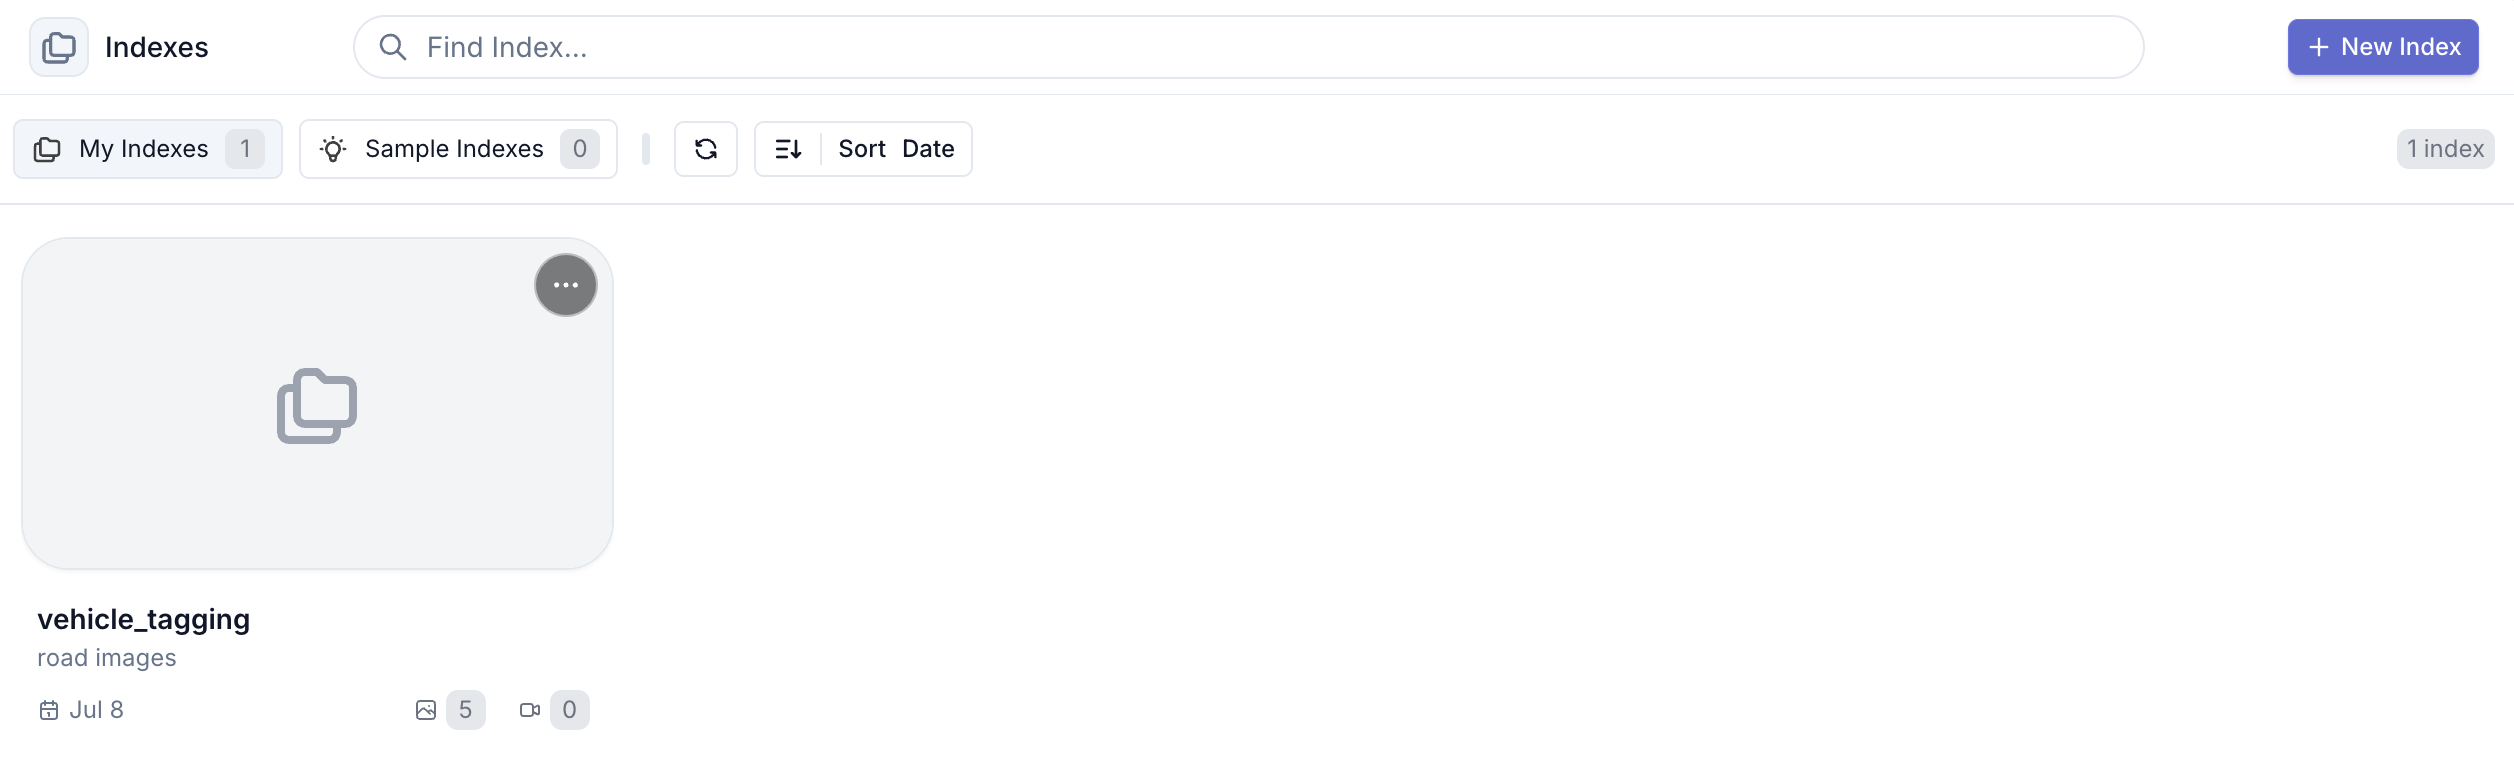2514x784 pixels.
Task: Switch to the Sample Indexes tab
Action: point(455,148)
